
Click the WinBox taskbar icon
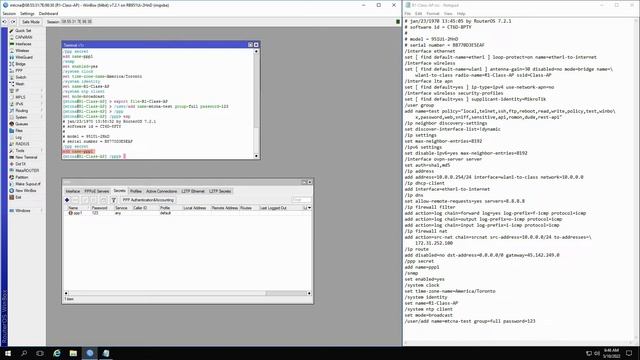90,353
